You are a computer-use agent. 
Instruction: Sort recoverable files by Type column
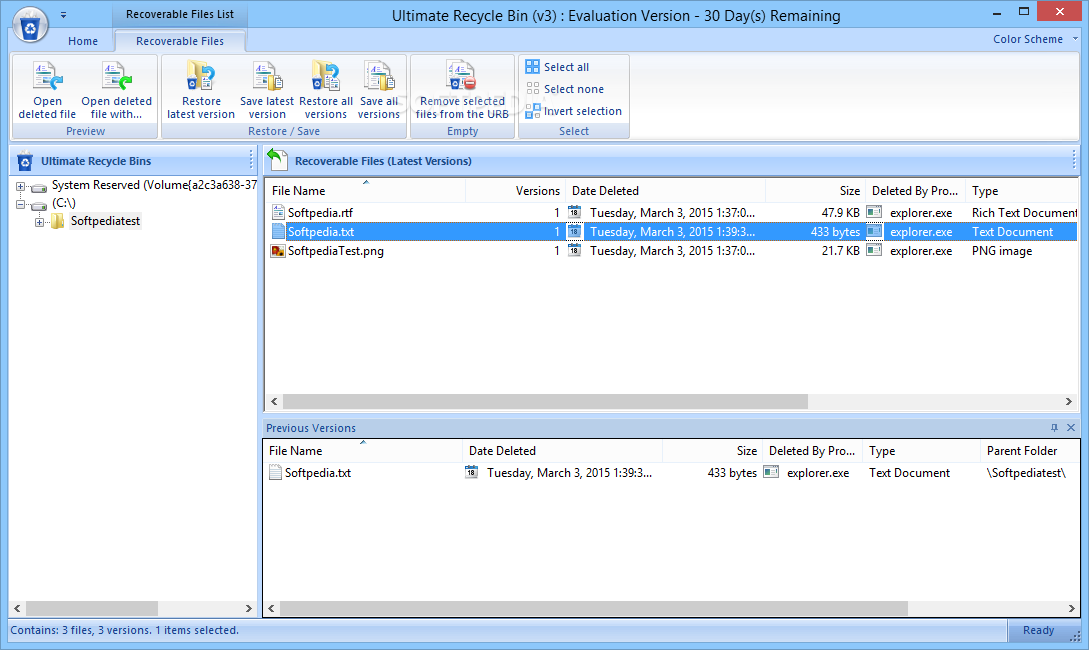tap(1022, 190)
